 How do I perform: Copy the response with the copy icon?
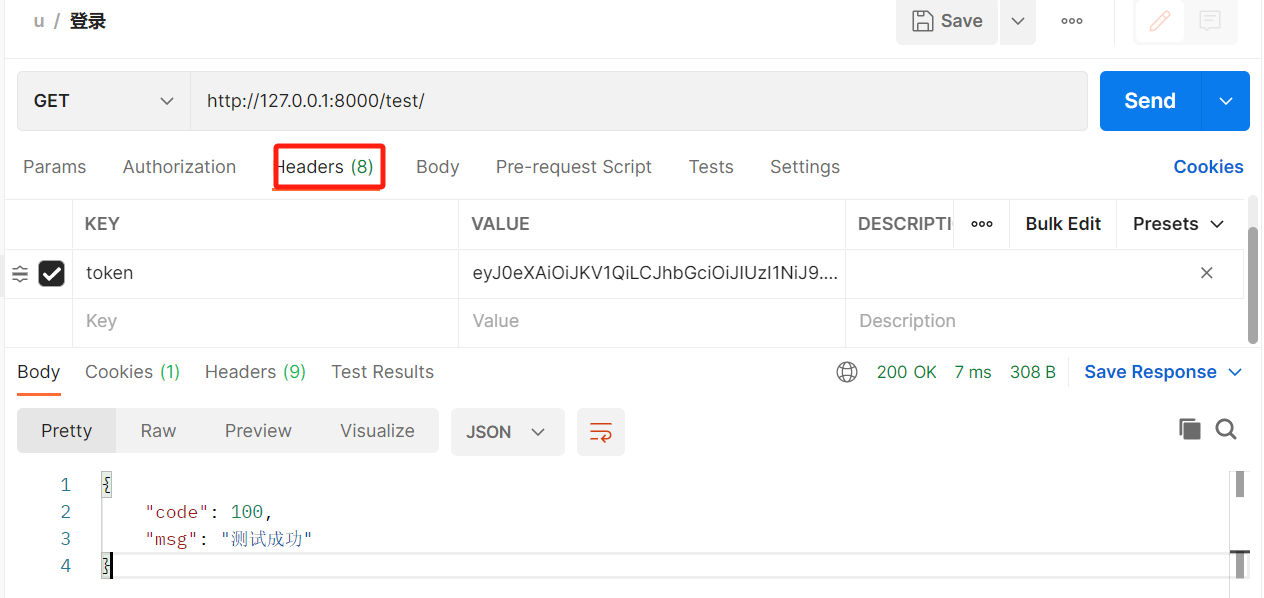pyautogui.click(x=1190, y=430)
